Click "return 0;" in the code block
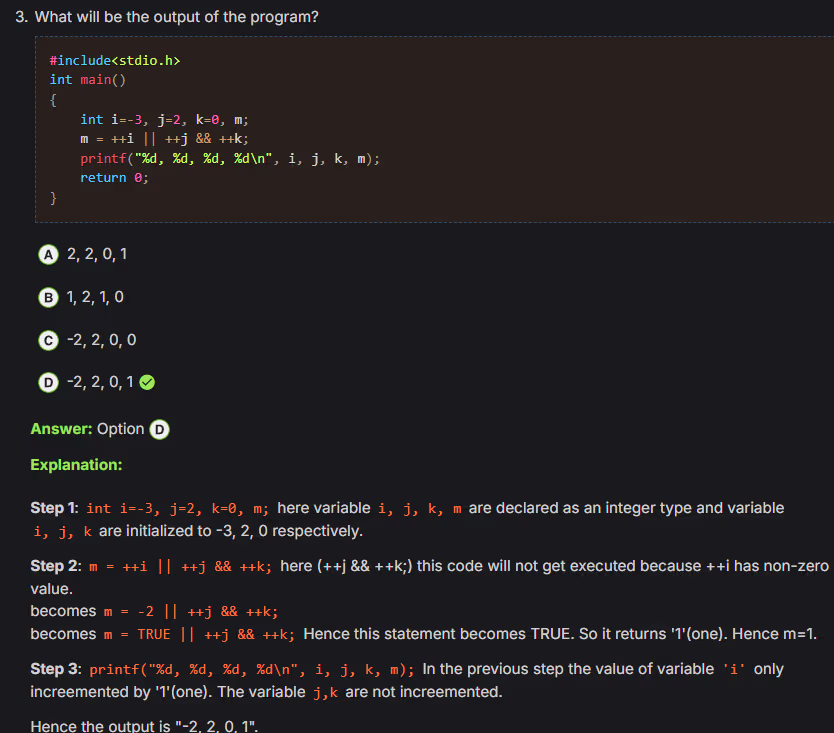The width and height of the screenshot is (834, 733). (x=114, y=177)
